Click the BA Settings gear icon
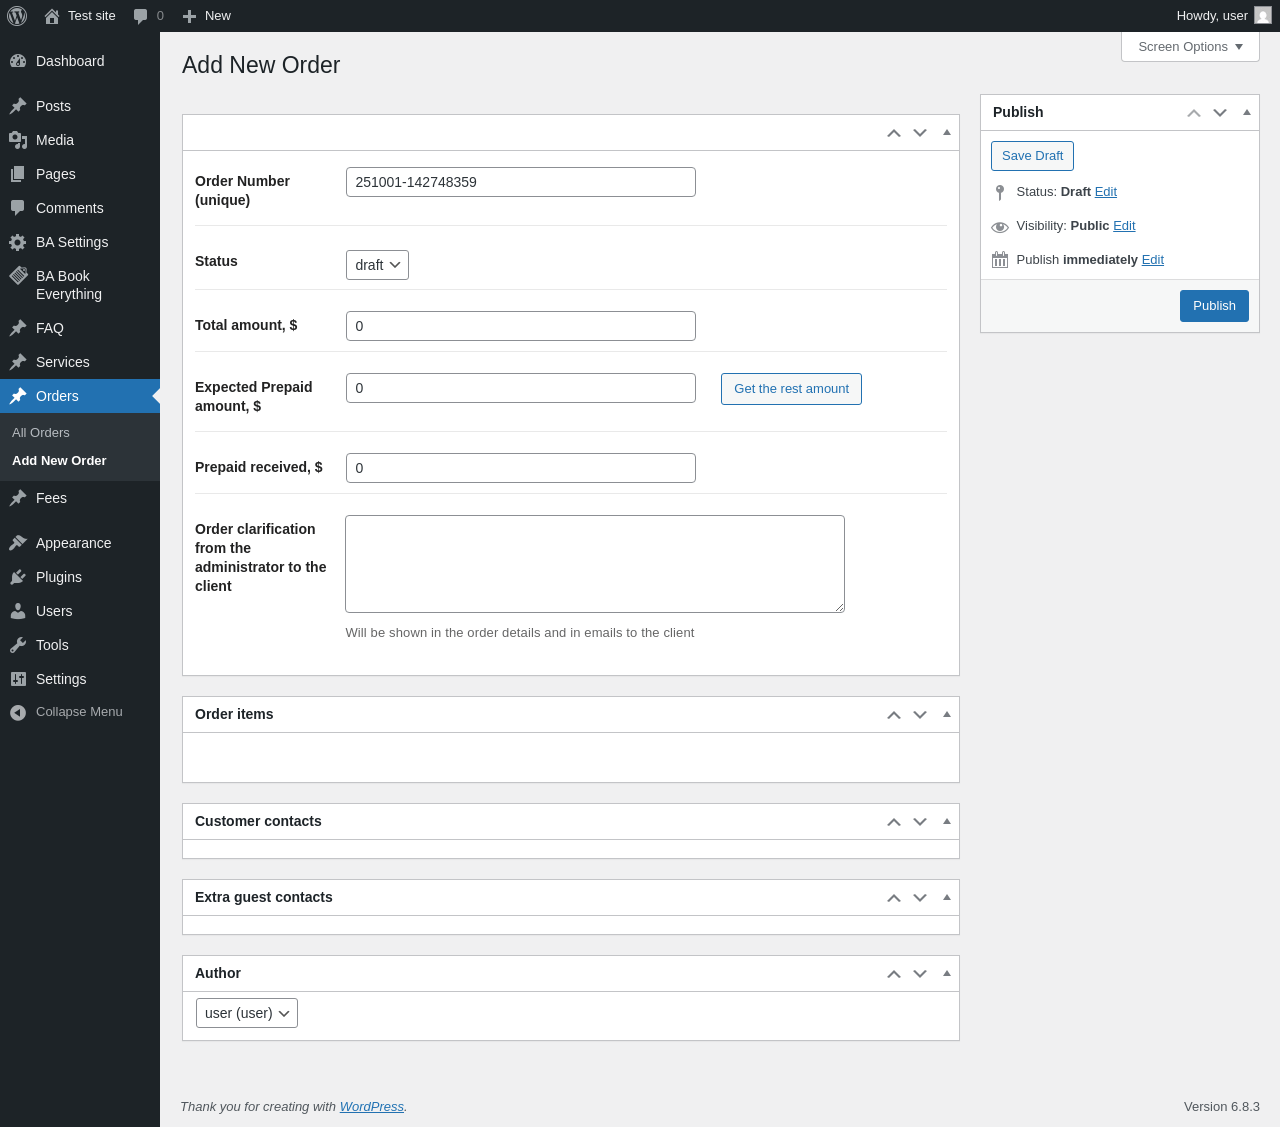 click(x=18, y=242)
